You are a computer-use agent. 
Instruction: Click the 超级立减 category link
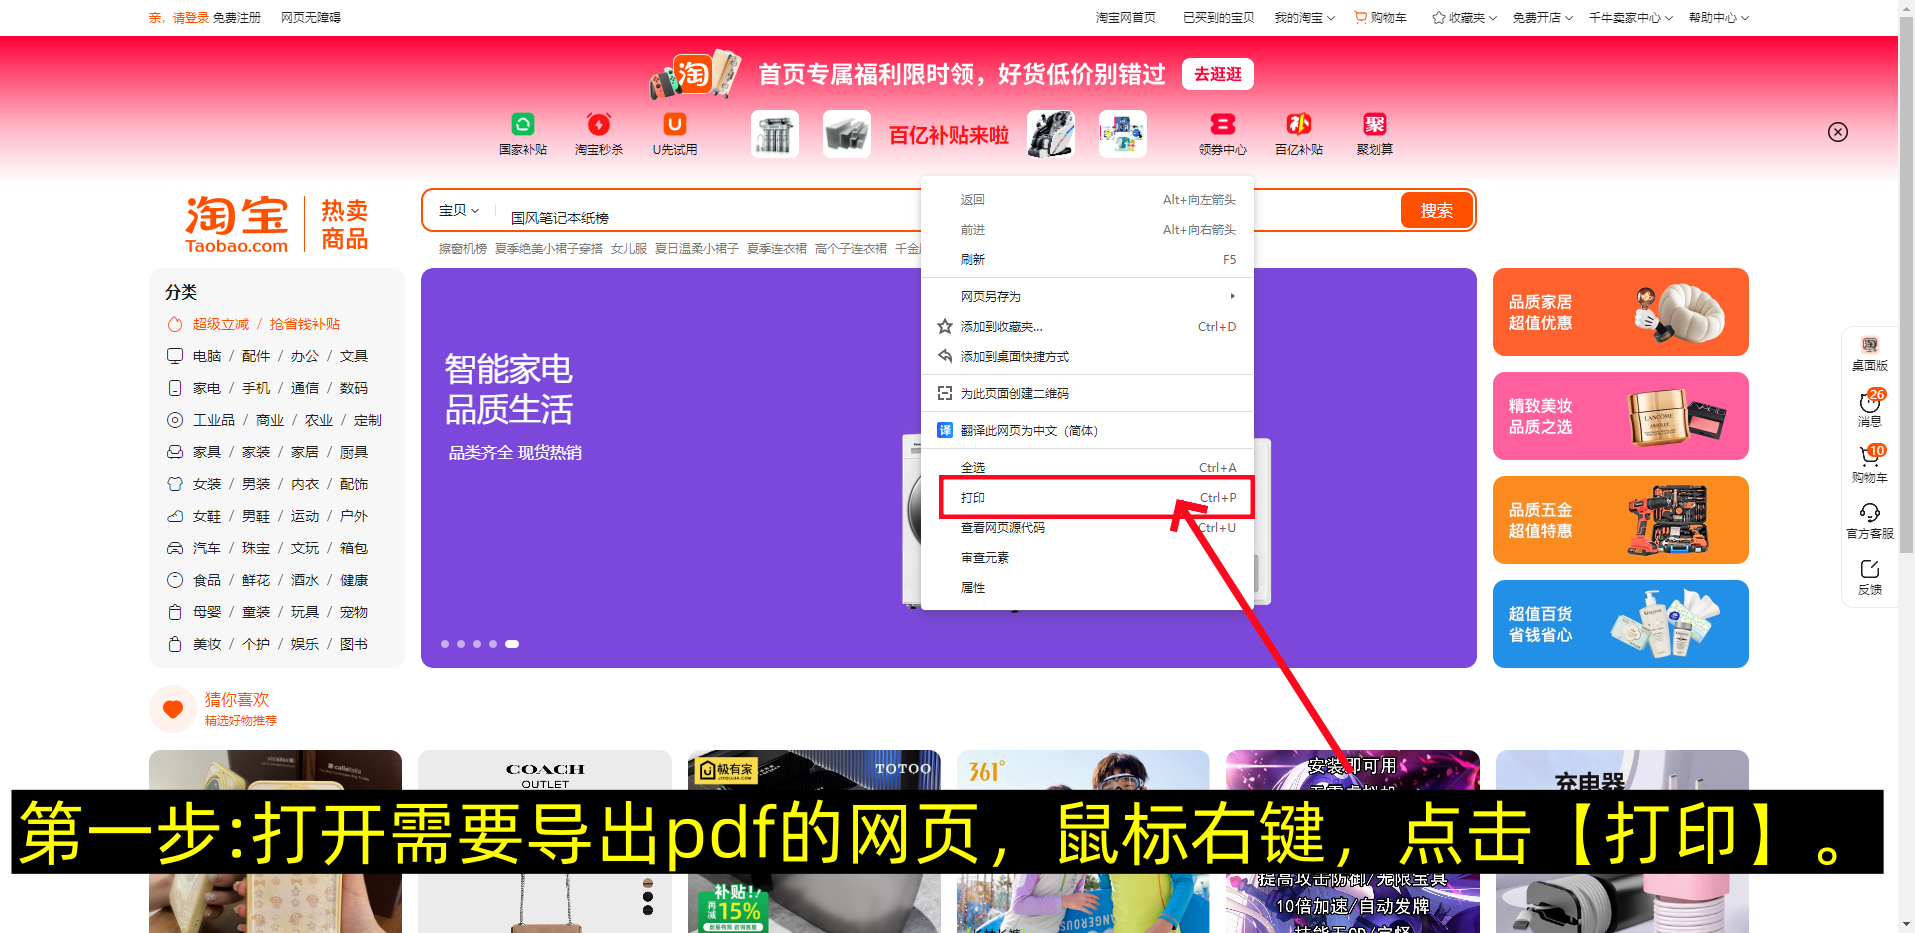point(221,324)
